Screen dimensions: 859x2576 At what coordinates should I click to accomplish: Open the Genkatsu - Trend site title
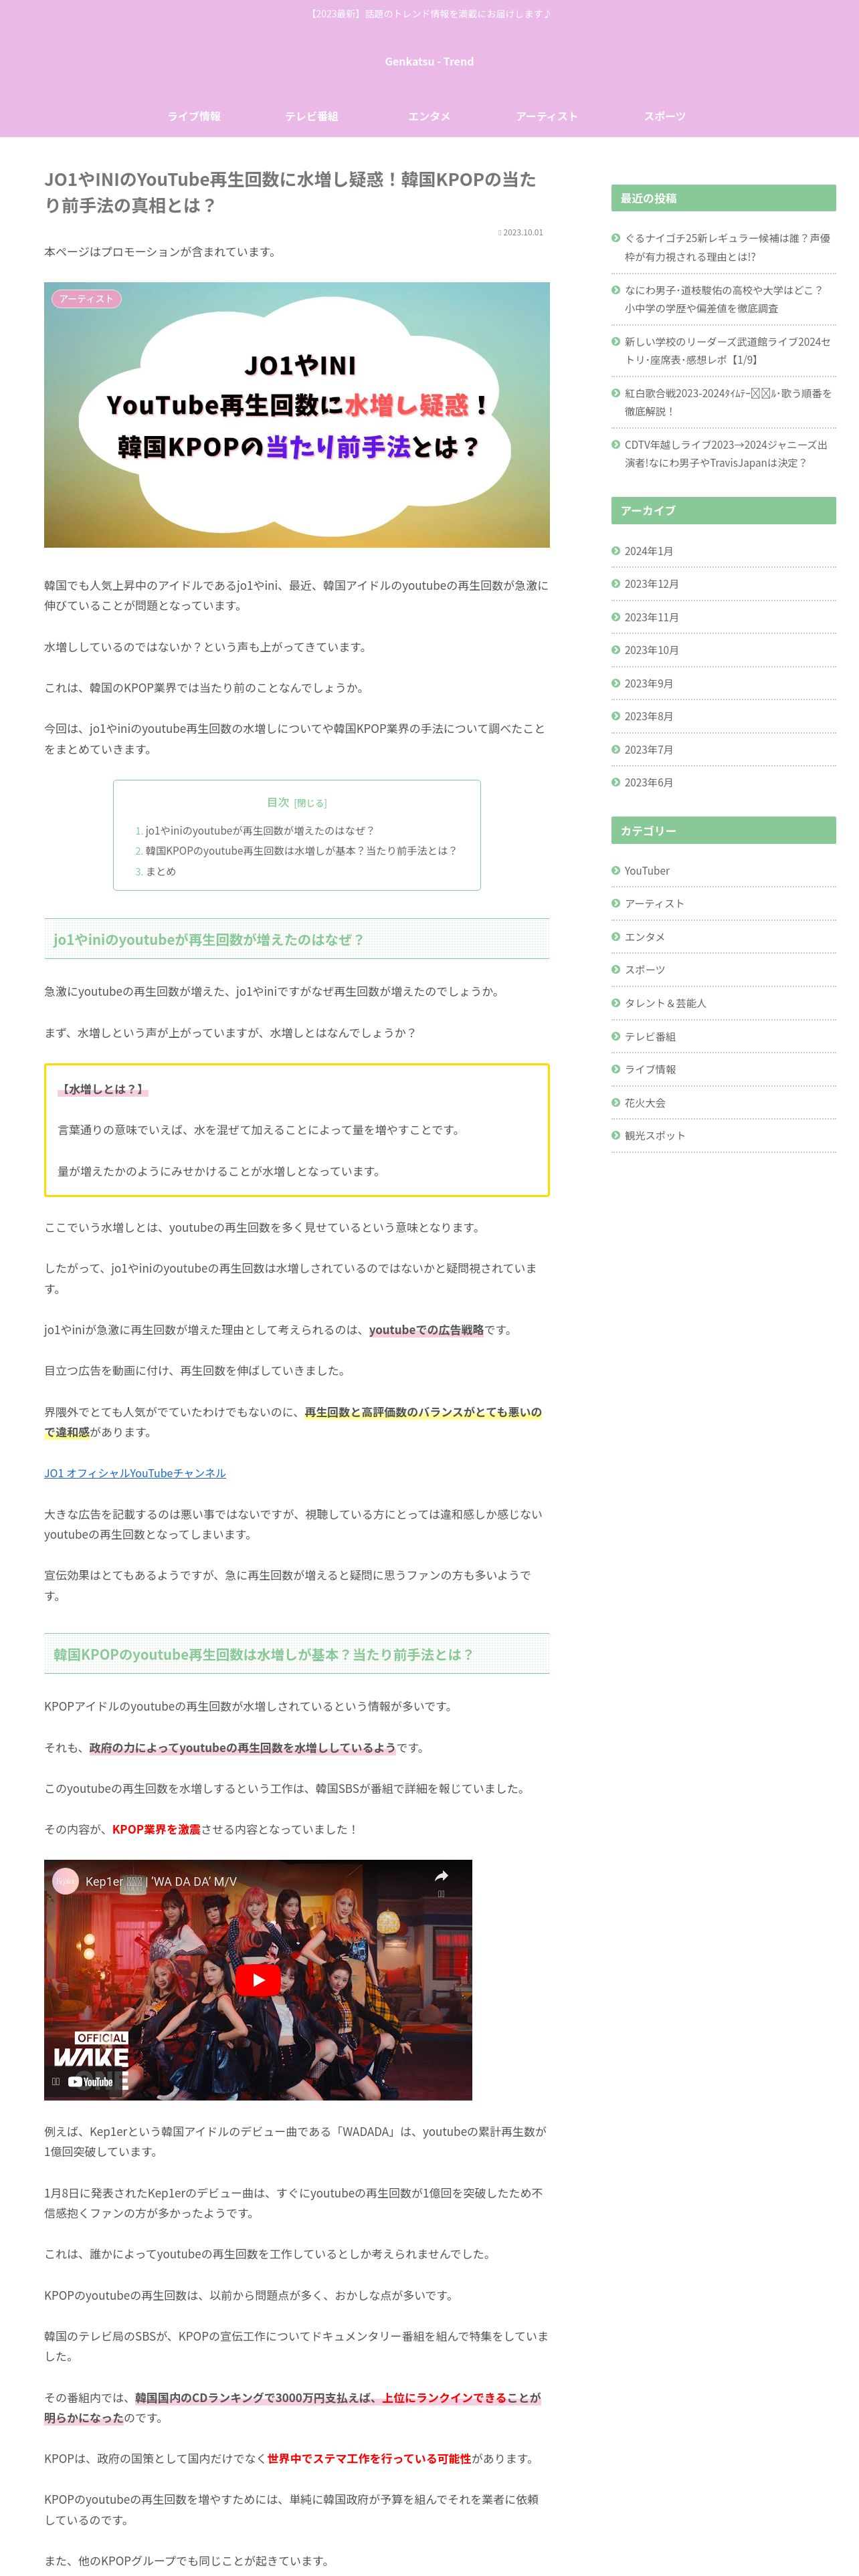click(429, 62)
